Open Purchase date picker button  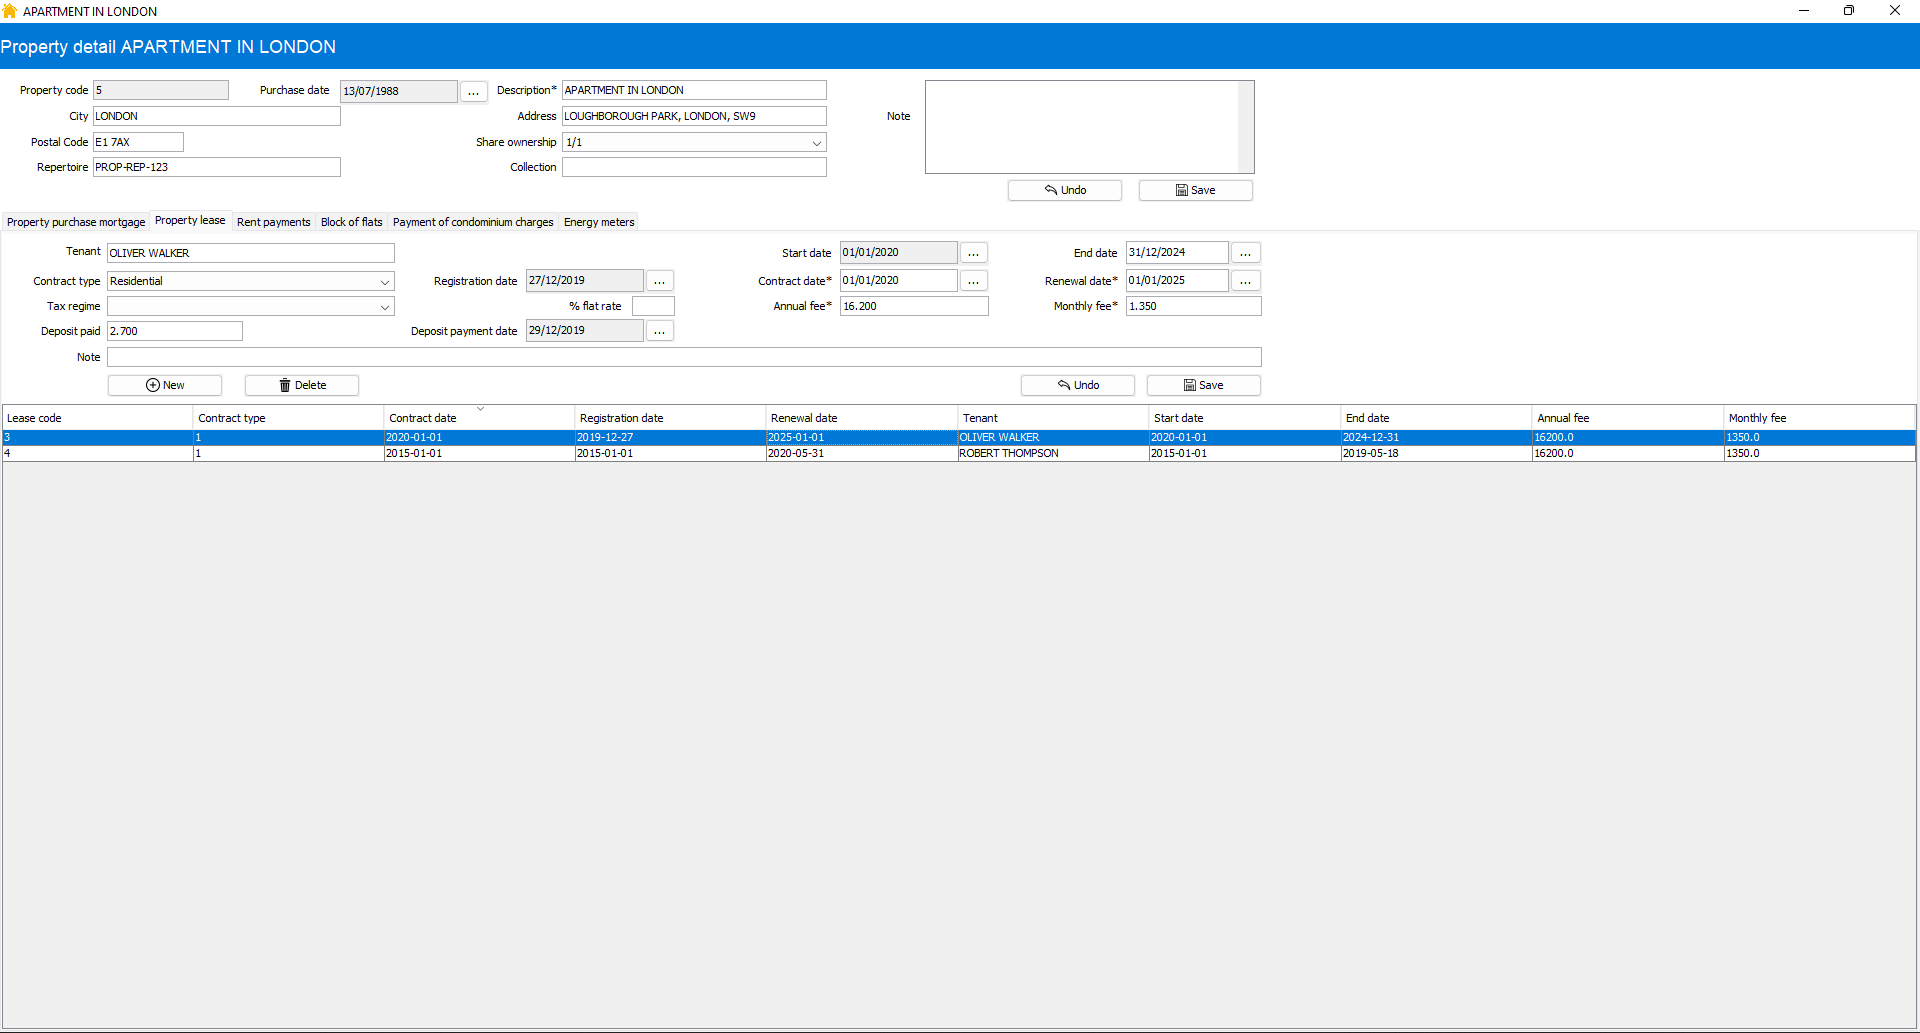pos(473,91)
